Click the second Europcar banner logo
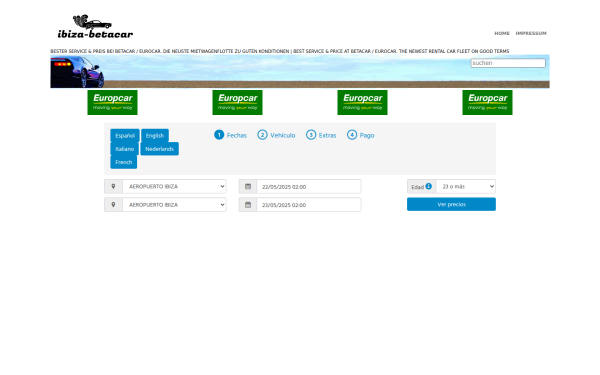The width and height of the screenshot is (600, 375). click(237, 103)
